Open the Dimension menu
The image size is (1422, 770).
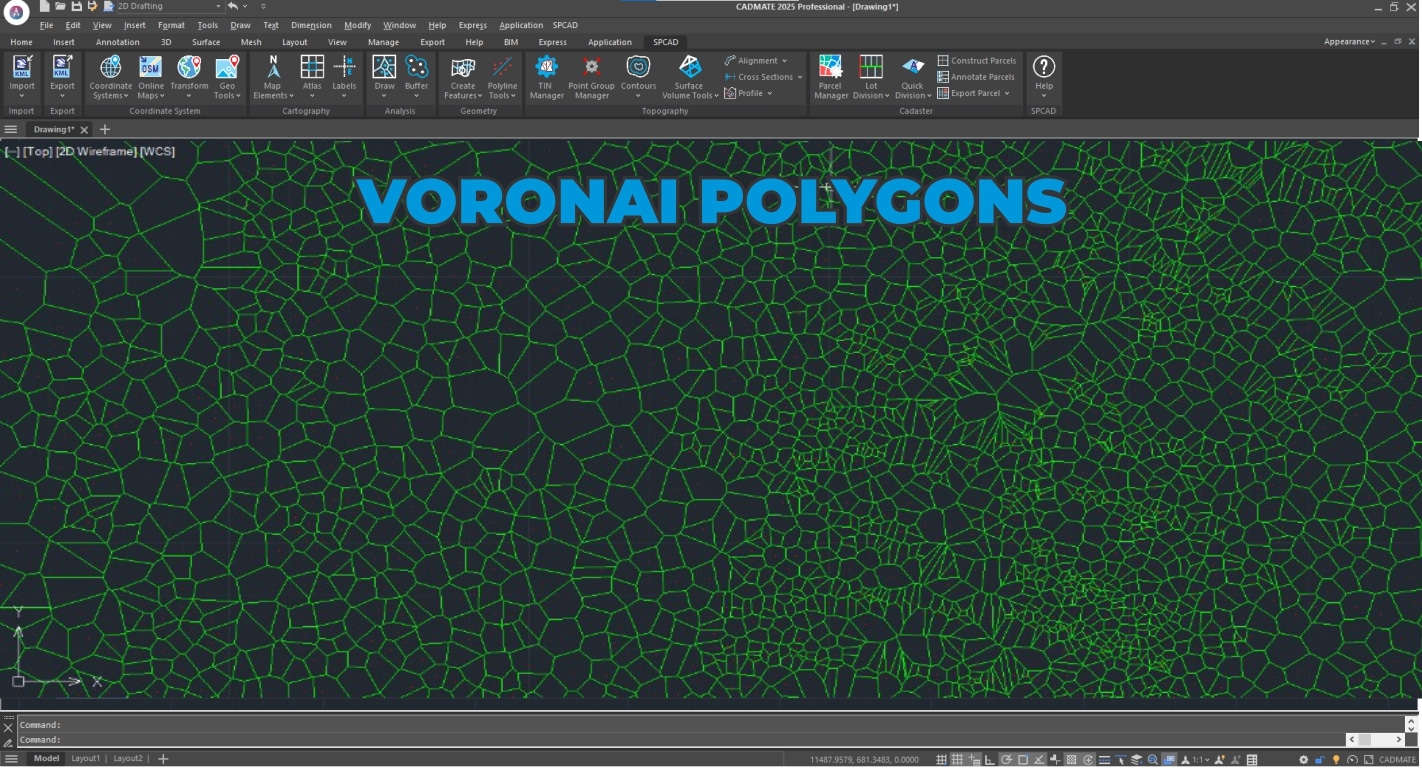point(311,25)
